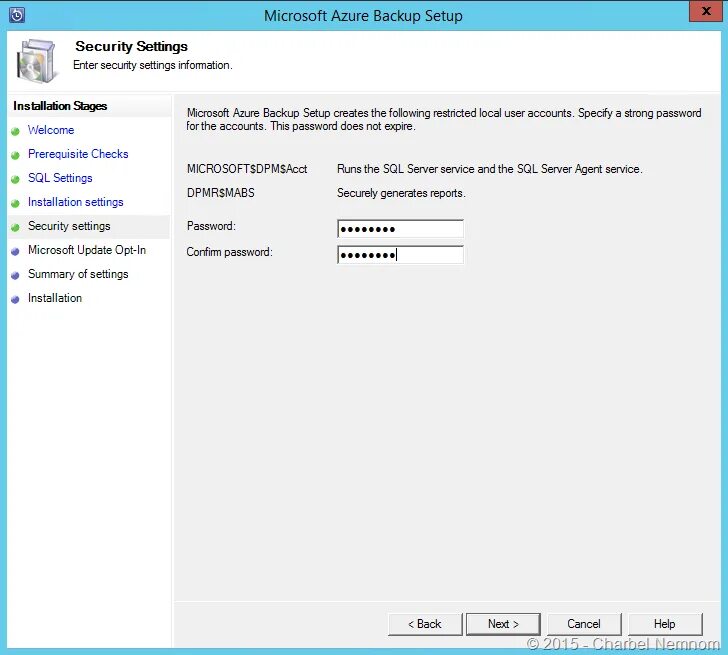Click purple bullet beside Microsoft Update Opt-In
This screenshot has height=655, width=728.
pos(15,252)
